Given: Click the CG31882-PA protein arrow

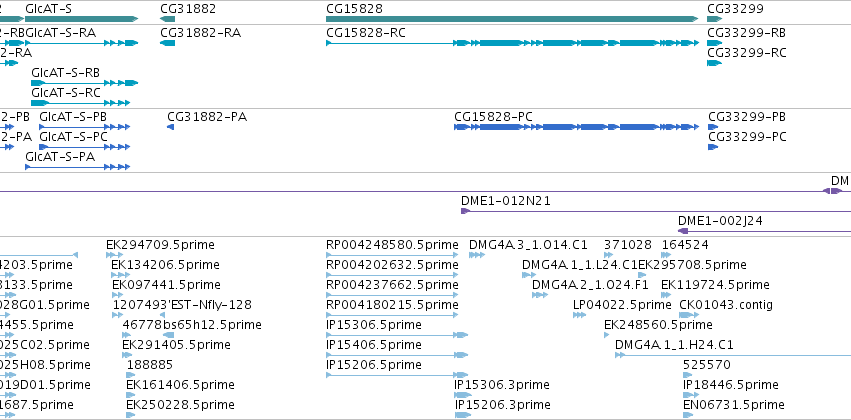Looking at the screenshot, I should pyautogui.click(x=170, y=127).
